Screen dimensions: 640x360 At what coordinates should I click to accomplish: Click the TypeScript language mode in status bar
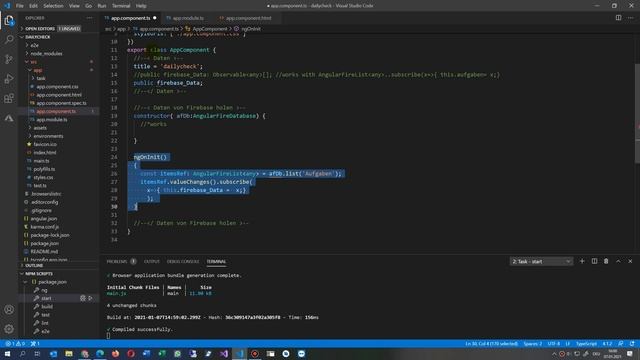click(x=586, y=344)
